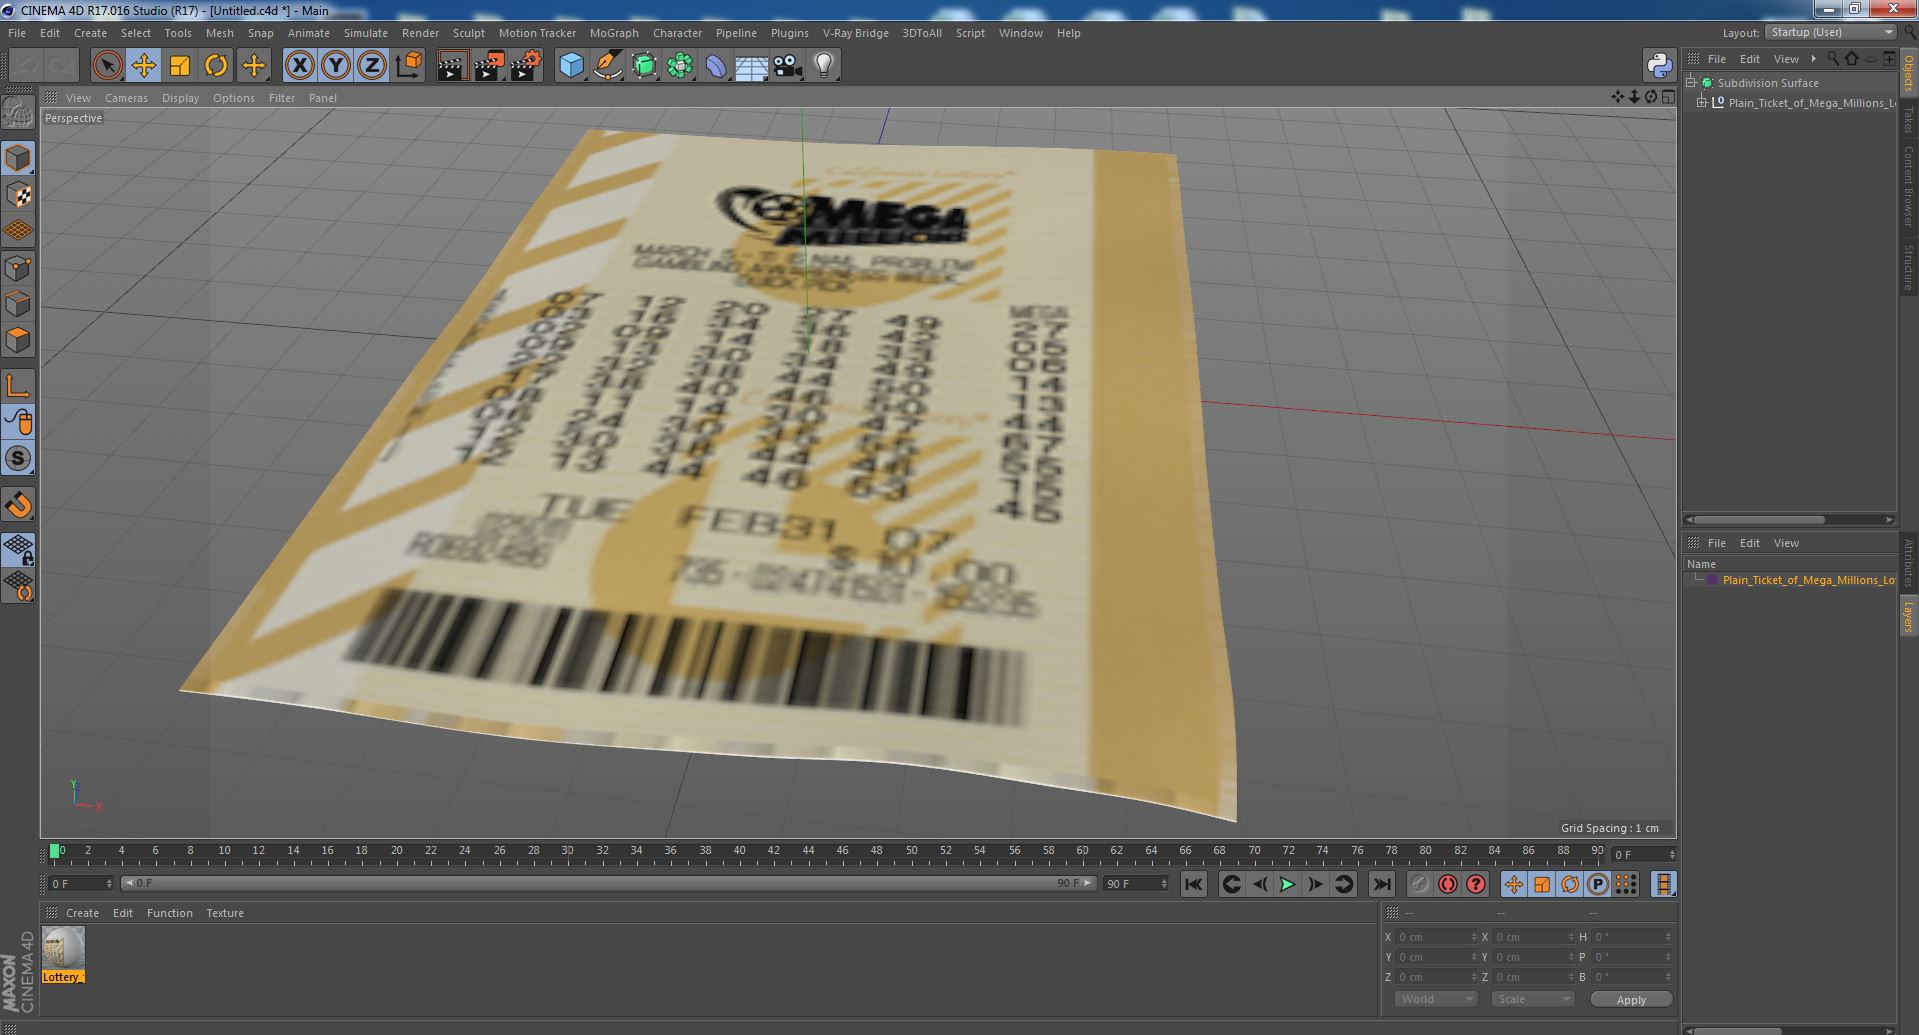Add a Subdivision Surface generator
The image size is (1919, 1035).
point(644,66)
